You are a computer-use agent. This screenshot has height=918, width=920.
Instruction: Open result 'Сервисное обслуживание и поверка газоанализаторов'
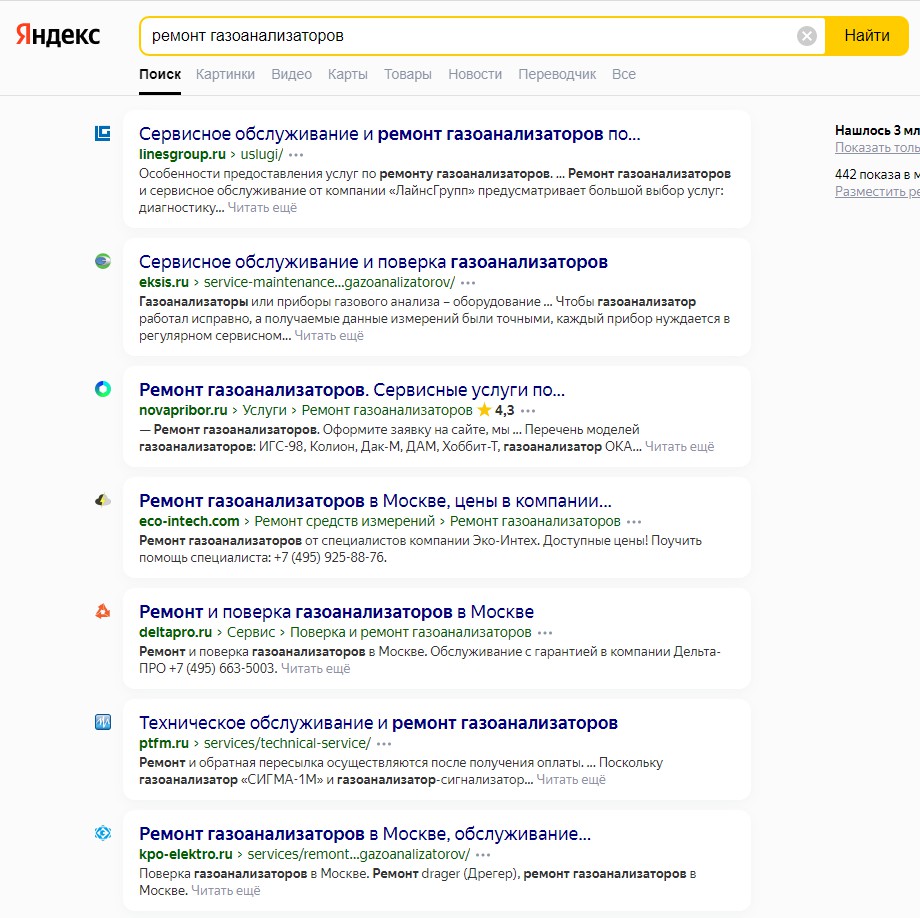(373, 262)
